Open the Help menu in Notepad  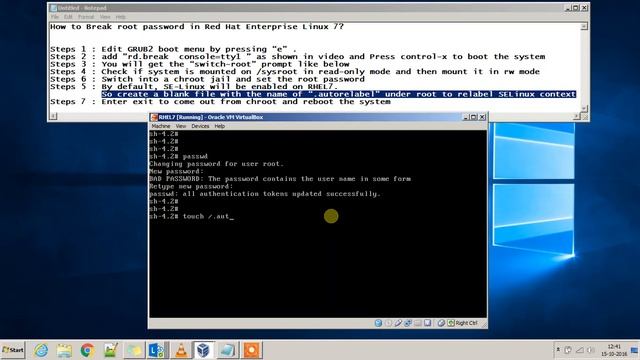(x=120, y=17)
